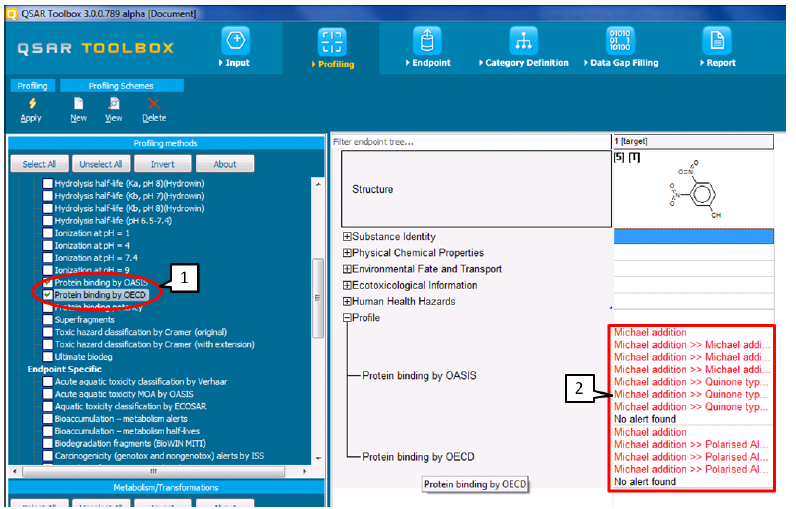Check Biodegradation fragments (BioWIN MITI)

(x=48, y=444)
